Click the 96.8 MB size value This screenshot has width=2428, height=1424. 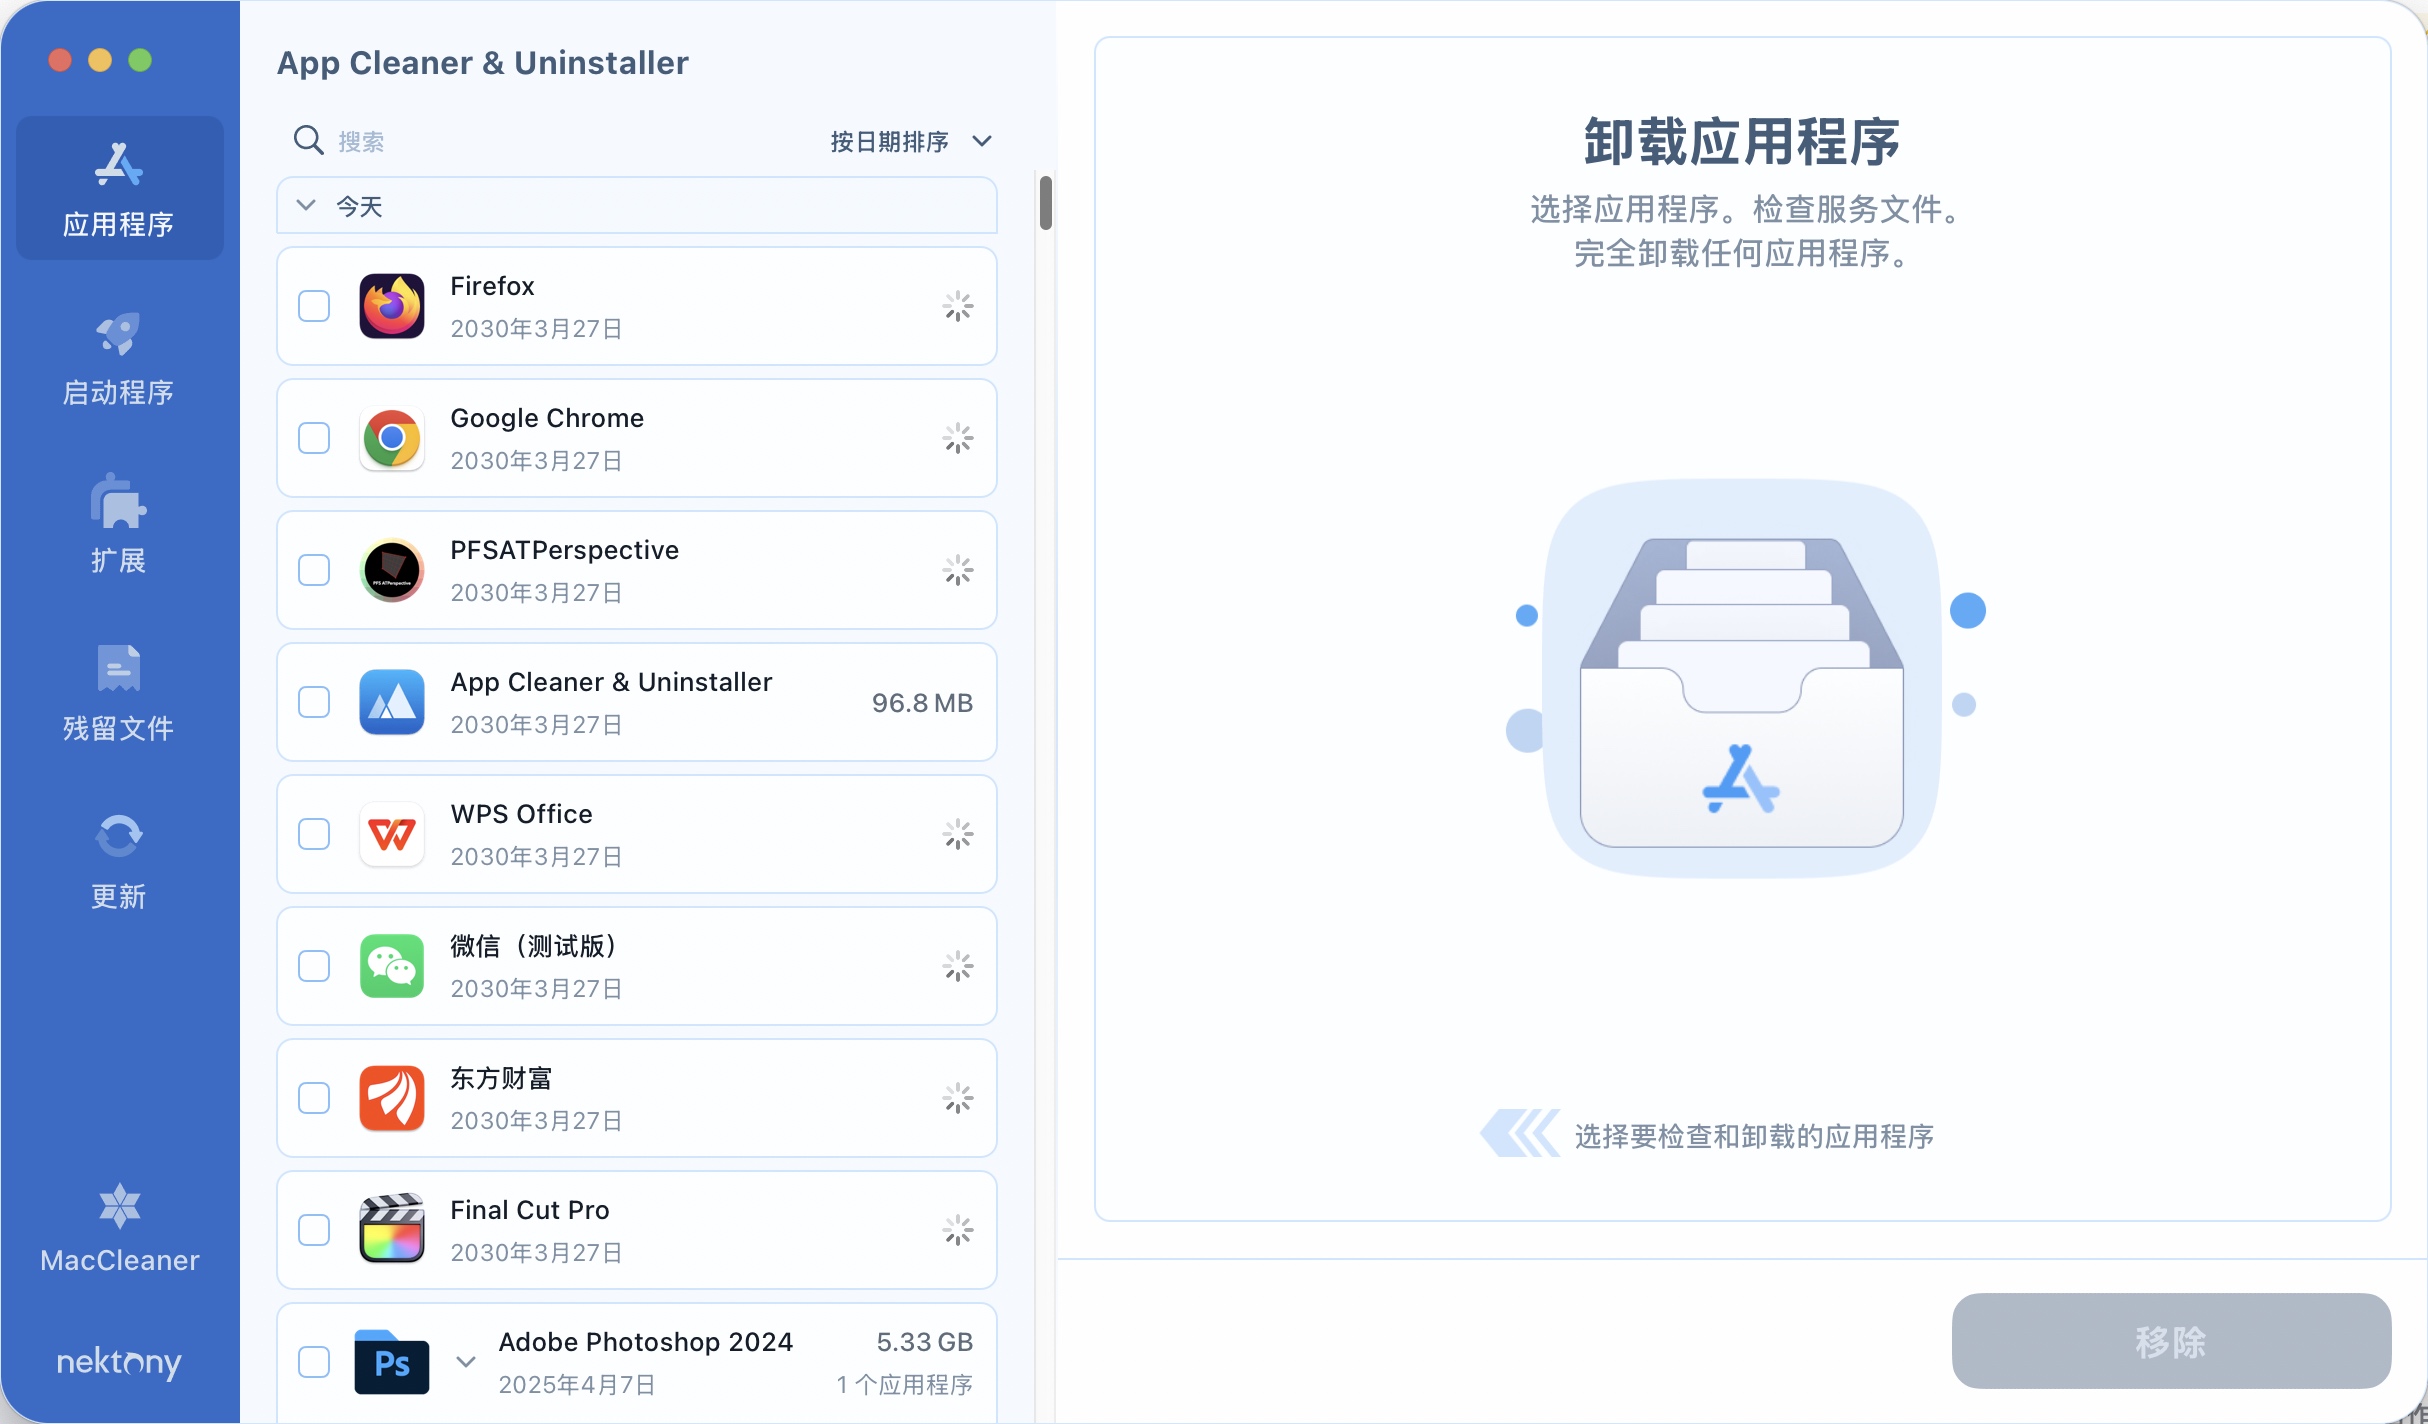(x=922, y=702)
